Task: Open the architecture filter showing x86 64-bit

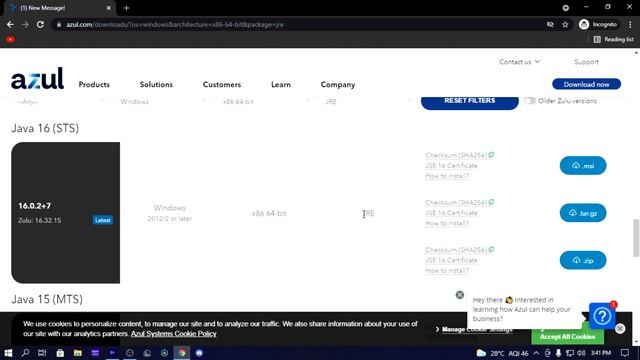Action: click(266, 101)
